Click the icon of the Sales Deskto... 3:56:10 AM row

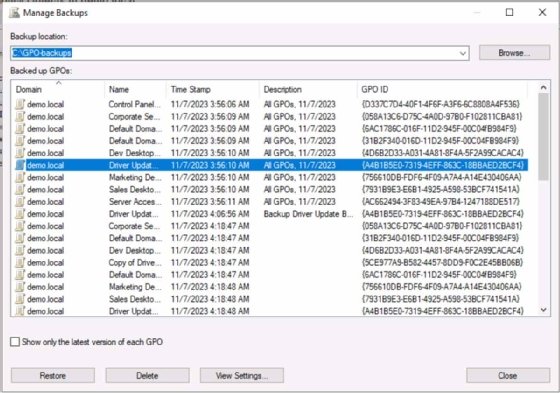point(20,189)
